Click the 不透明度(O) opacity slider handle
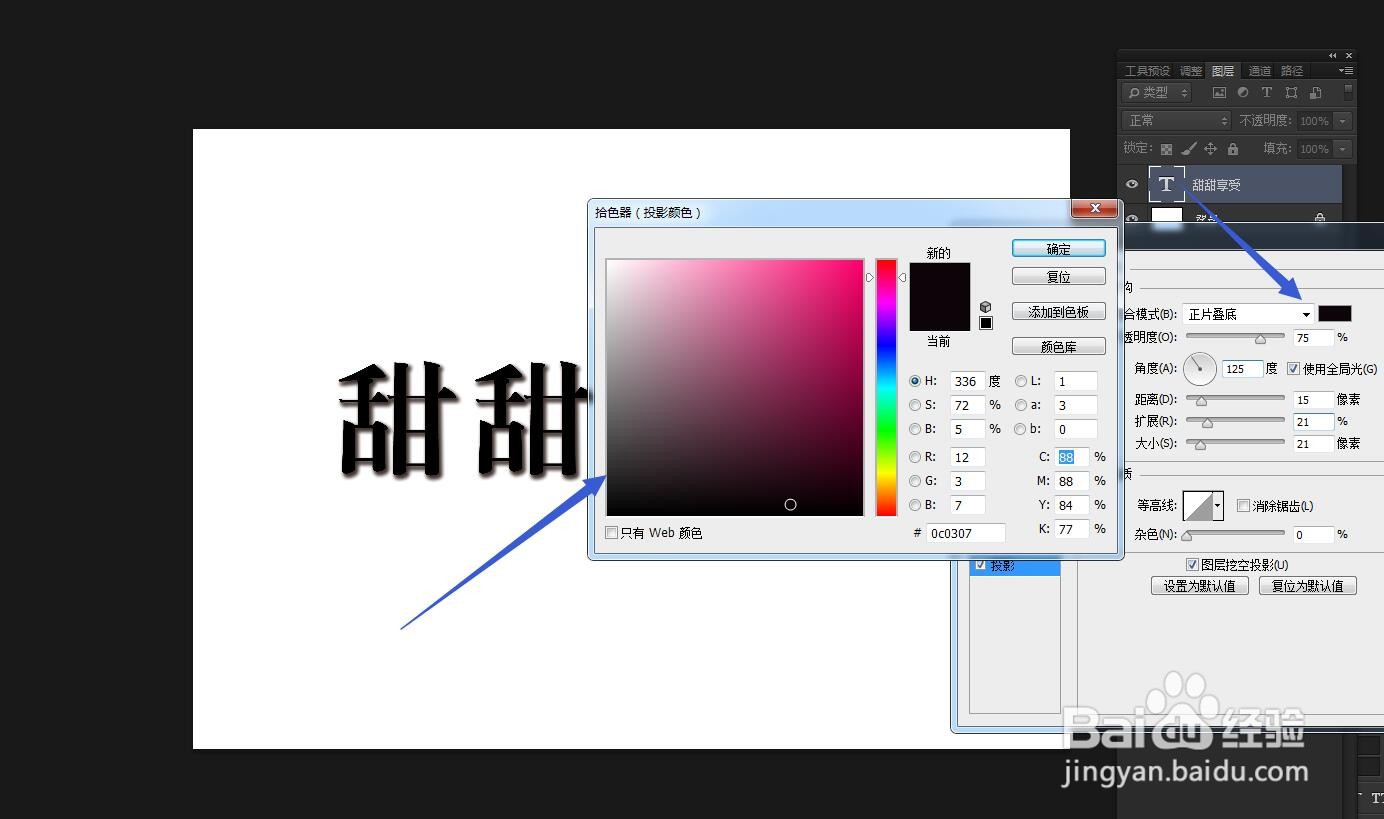The width and height of the screenshot is (1384, 819). tap(1260, 340)
